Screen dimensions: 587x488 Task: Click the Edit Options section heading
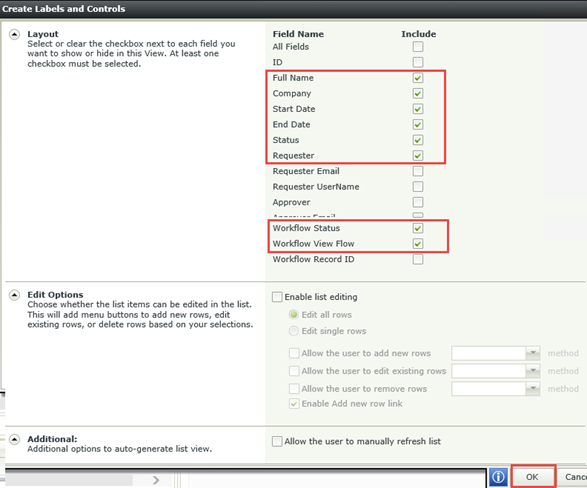(x=55, y=295)
